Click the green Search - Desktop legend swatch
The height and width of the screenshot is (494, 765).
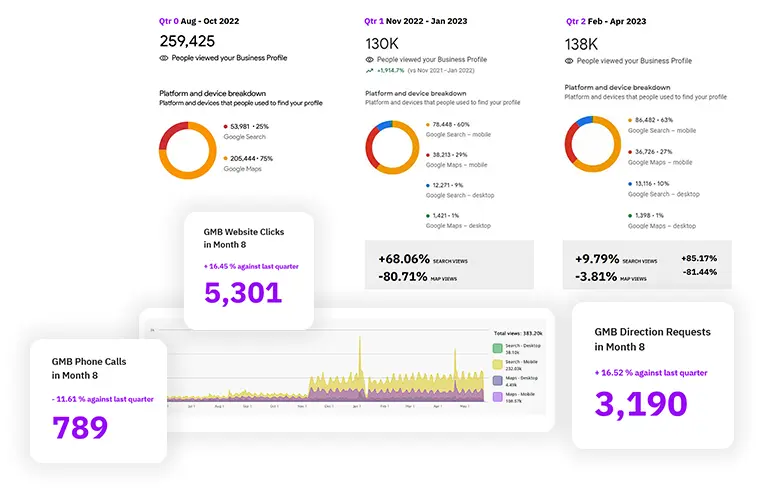pyautogui.click(x=497, y=348)
